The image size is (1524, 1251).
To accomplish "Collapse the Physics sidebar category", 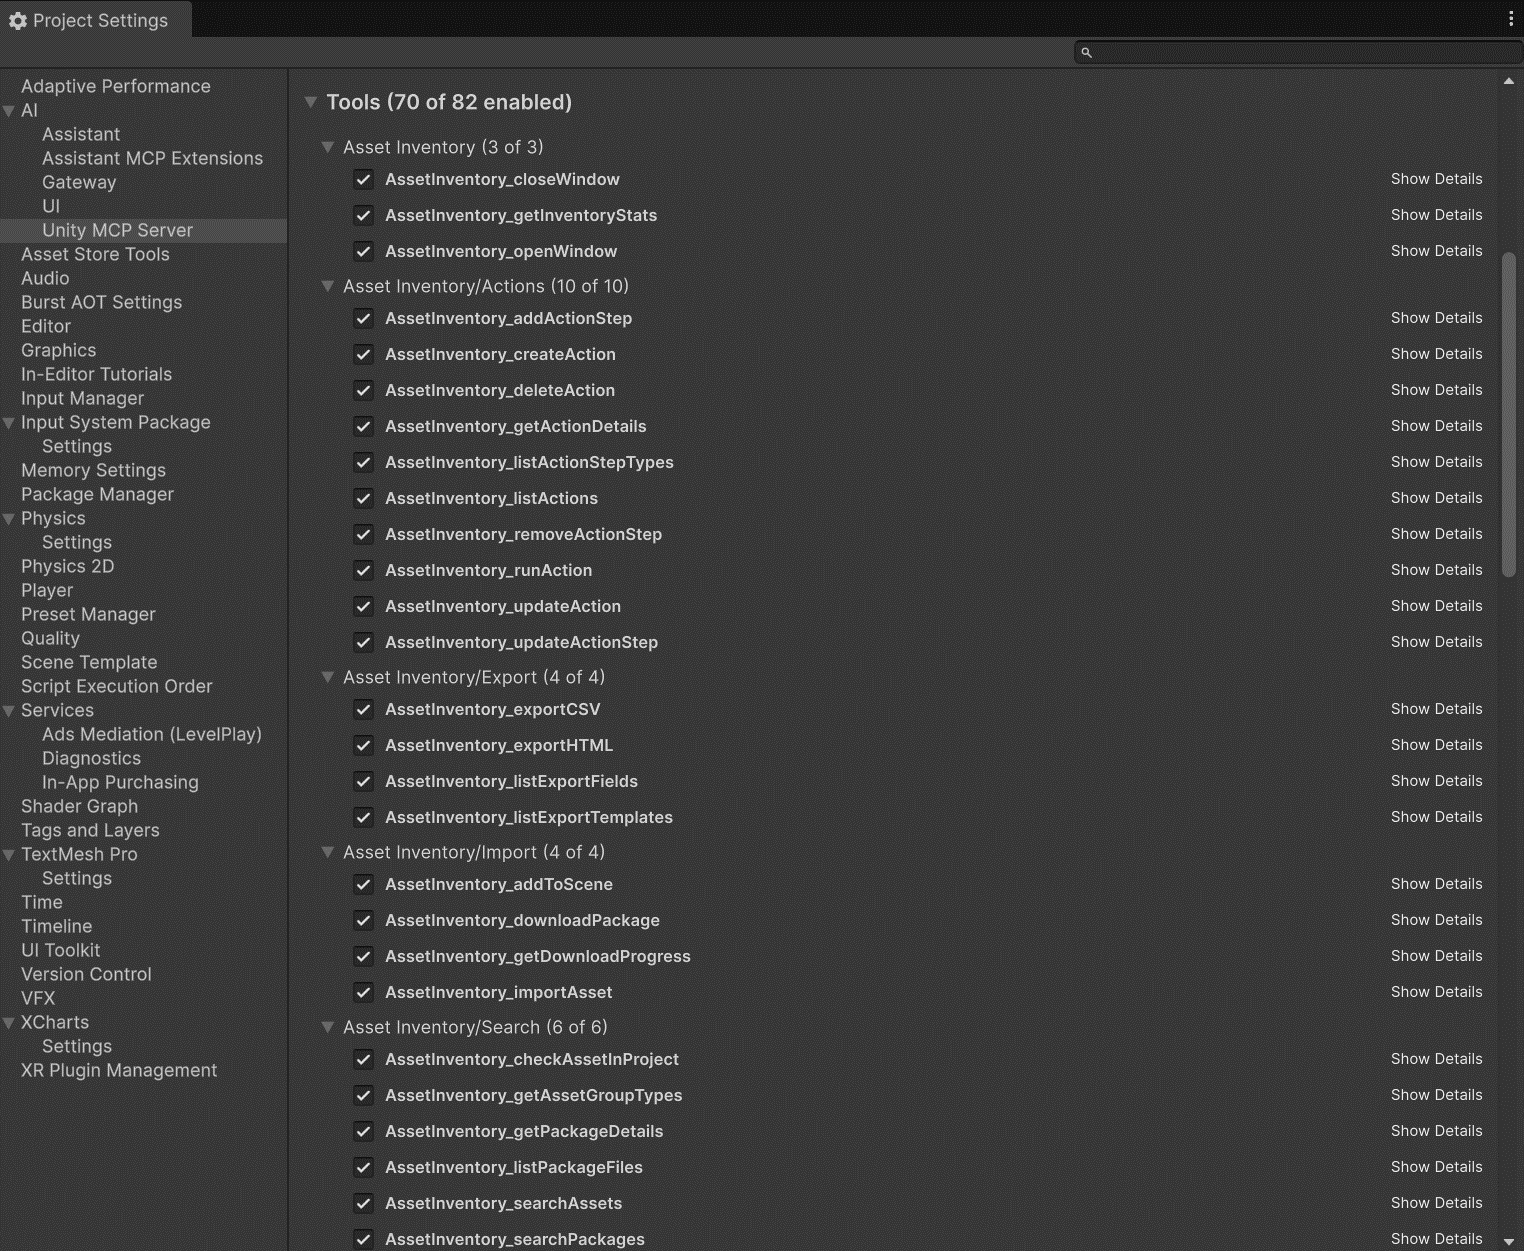I will (9, 519).
